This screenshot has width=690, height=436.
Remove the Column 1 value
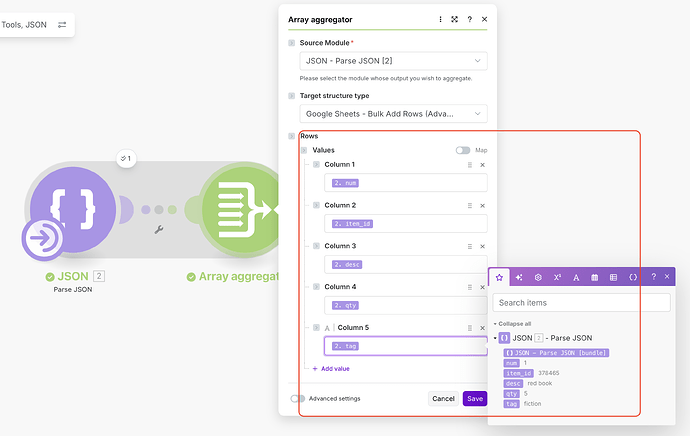[x=482, y=165]
